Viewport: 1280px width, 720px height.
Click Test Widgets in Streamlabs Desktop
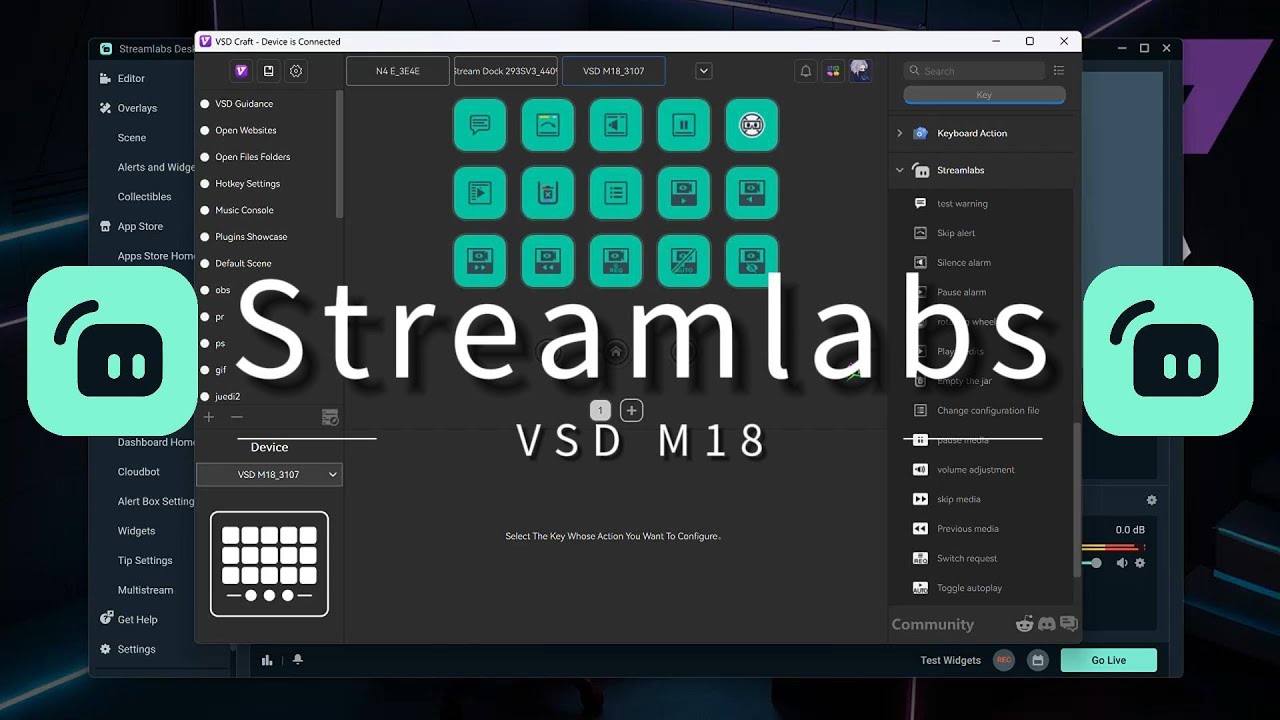(950, 660)
